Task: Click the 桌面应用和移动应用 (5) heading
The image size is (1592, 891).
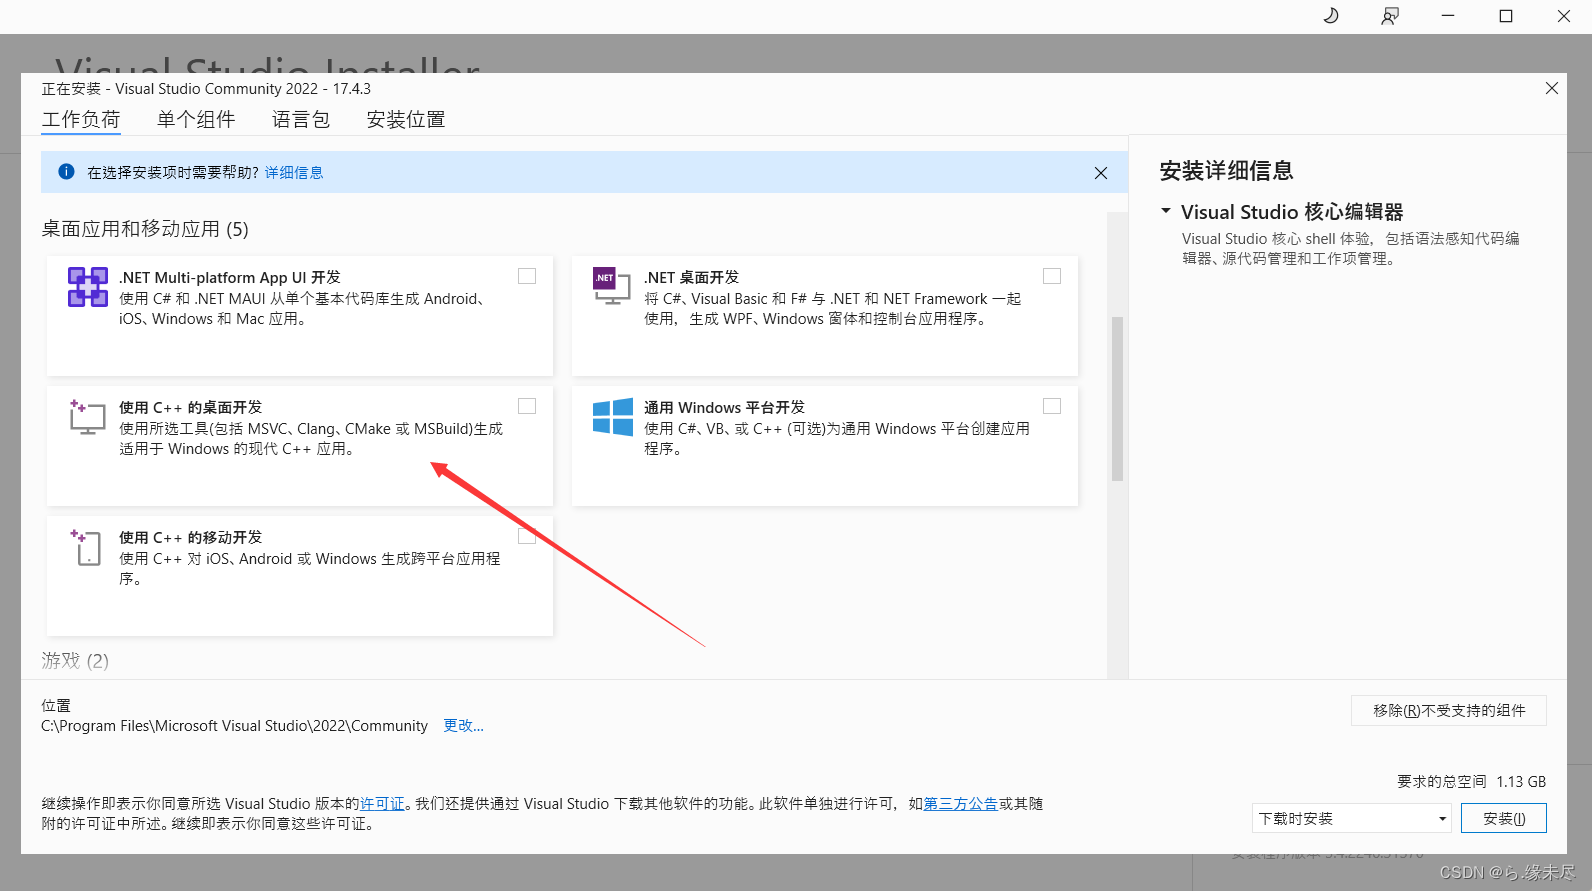Action: coord(145,229)
